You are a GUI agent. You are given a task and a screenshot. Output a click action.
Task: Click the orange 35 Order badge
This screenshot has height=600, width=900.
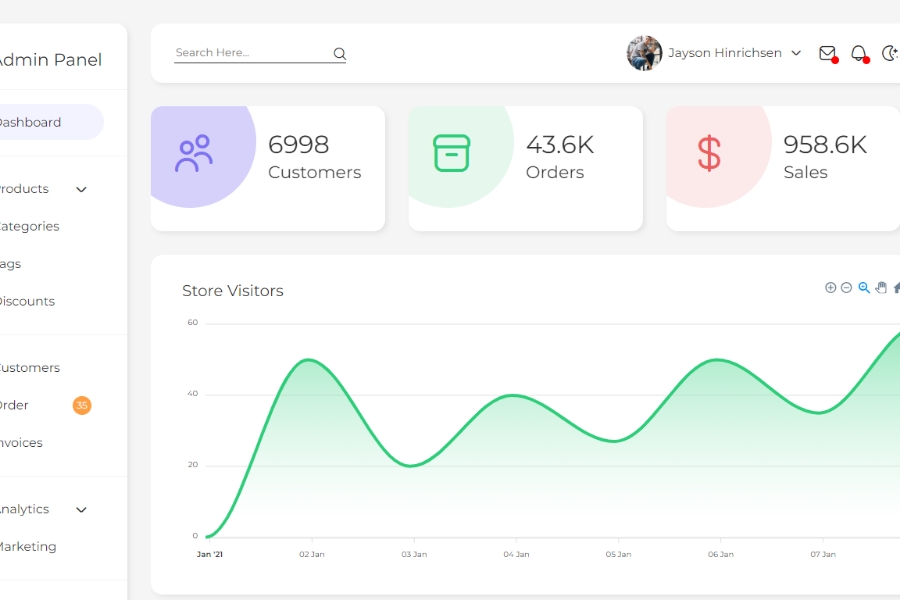click(82, 406)
